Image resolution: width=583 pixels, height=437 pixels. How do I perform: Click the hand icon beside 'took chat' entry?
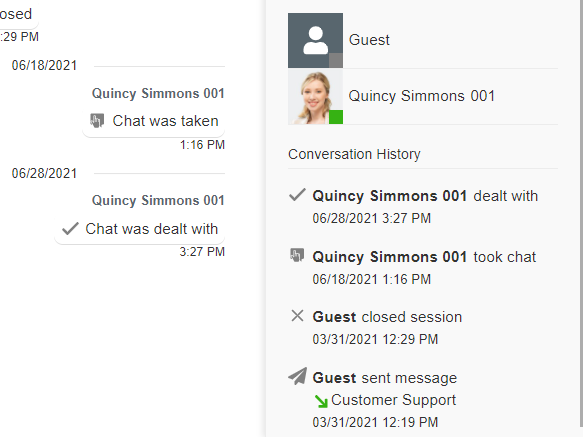click(297, 256)
